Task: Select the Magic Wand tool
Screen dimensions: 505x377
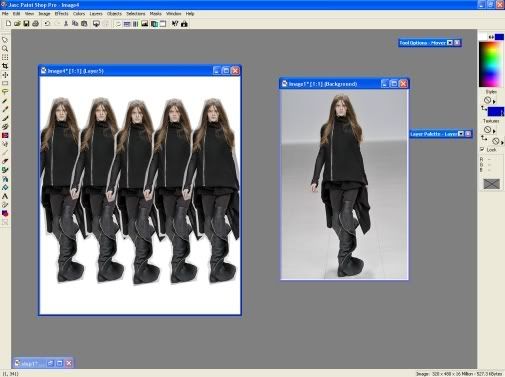Action: [5, 101]
